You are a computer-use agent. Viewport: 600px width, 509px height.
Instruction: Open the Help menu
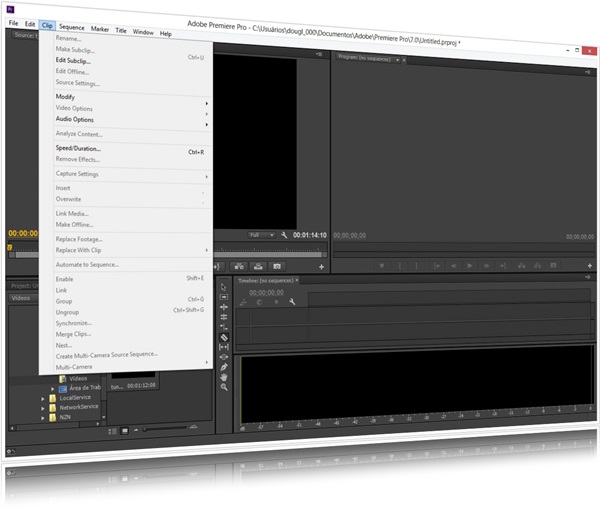166,34
